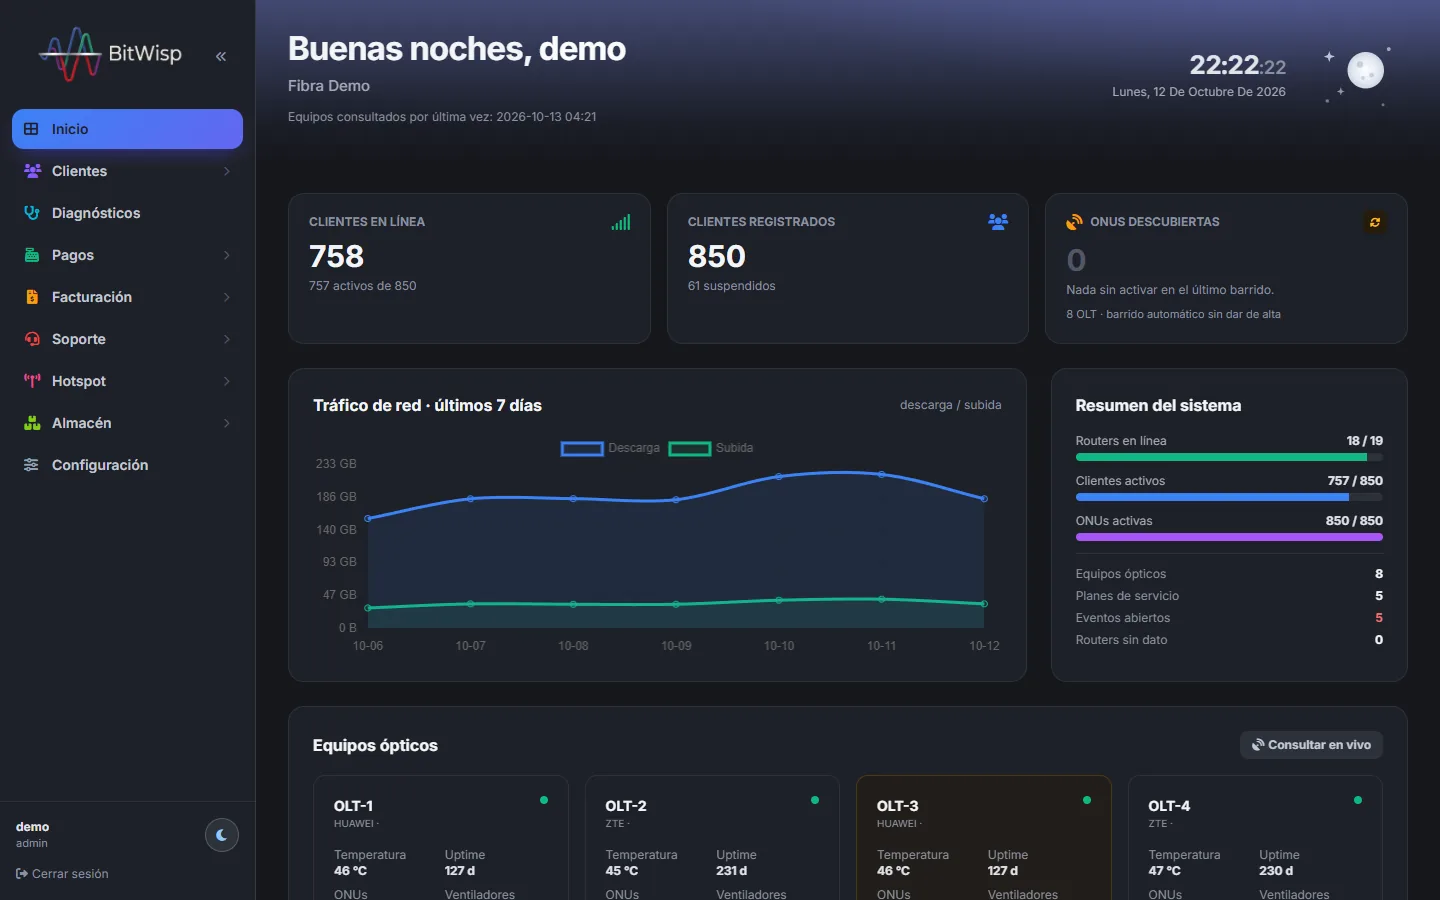
Task: Click the satellite dish icon beside ONUs descubiertas
Action: [x=1075, y=222]
